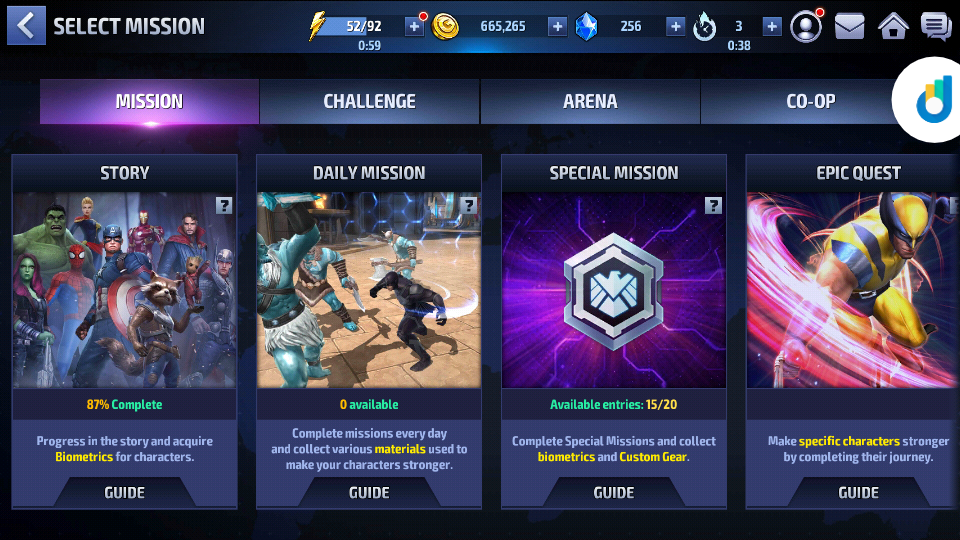Switch to the Arena tab

tap(590, 101)
